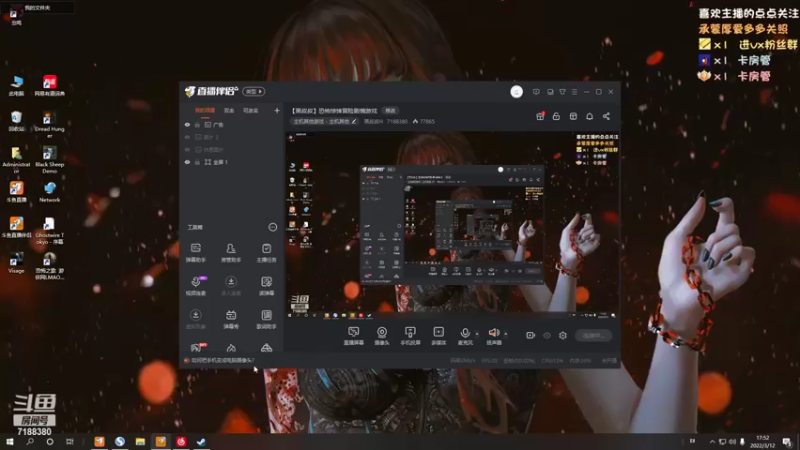Add the 直播屏幕 screen capture source
This screenshot has width=800, height=450.
tap(353, 336)
